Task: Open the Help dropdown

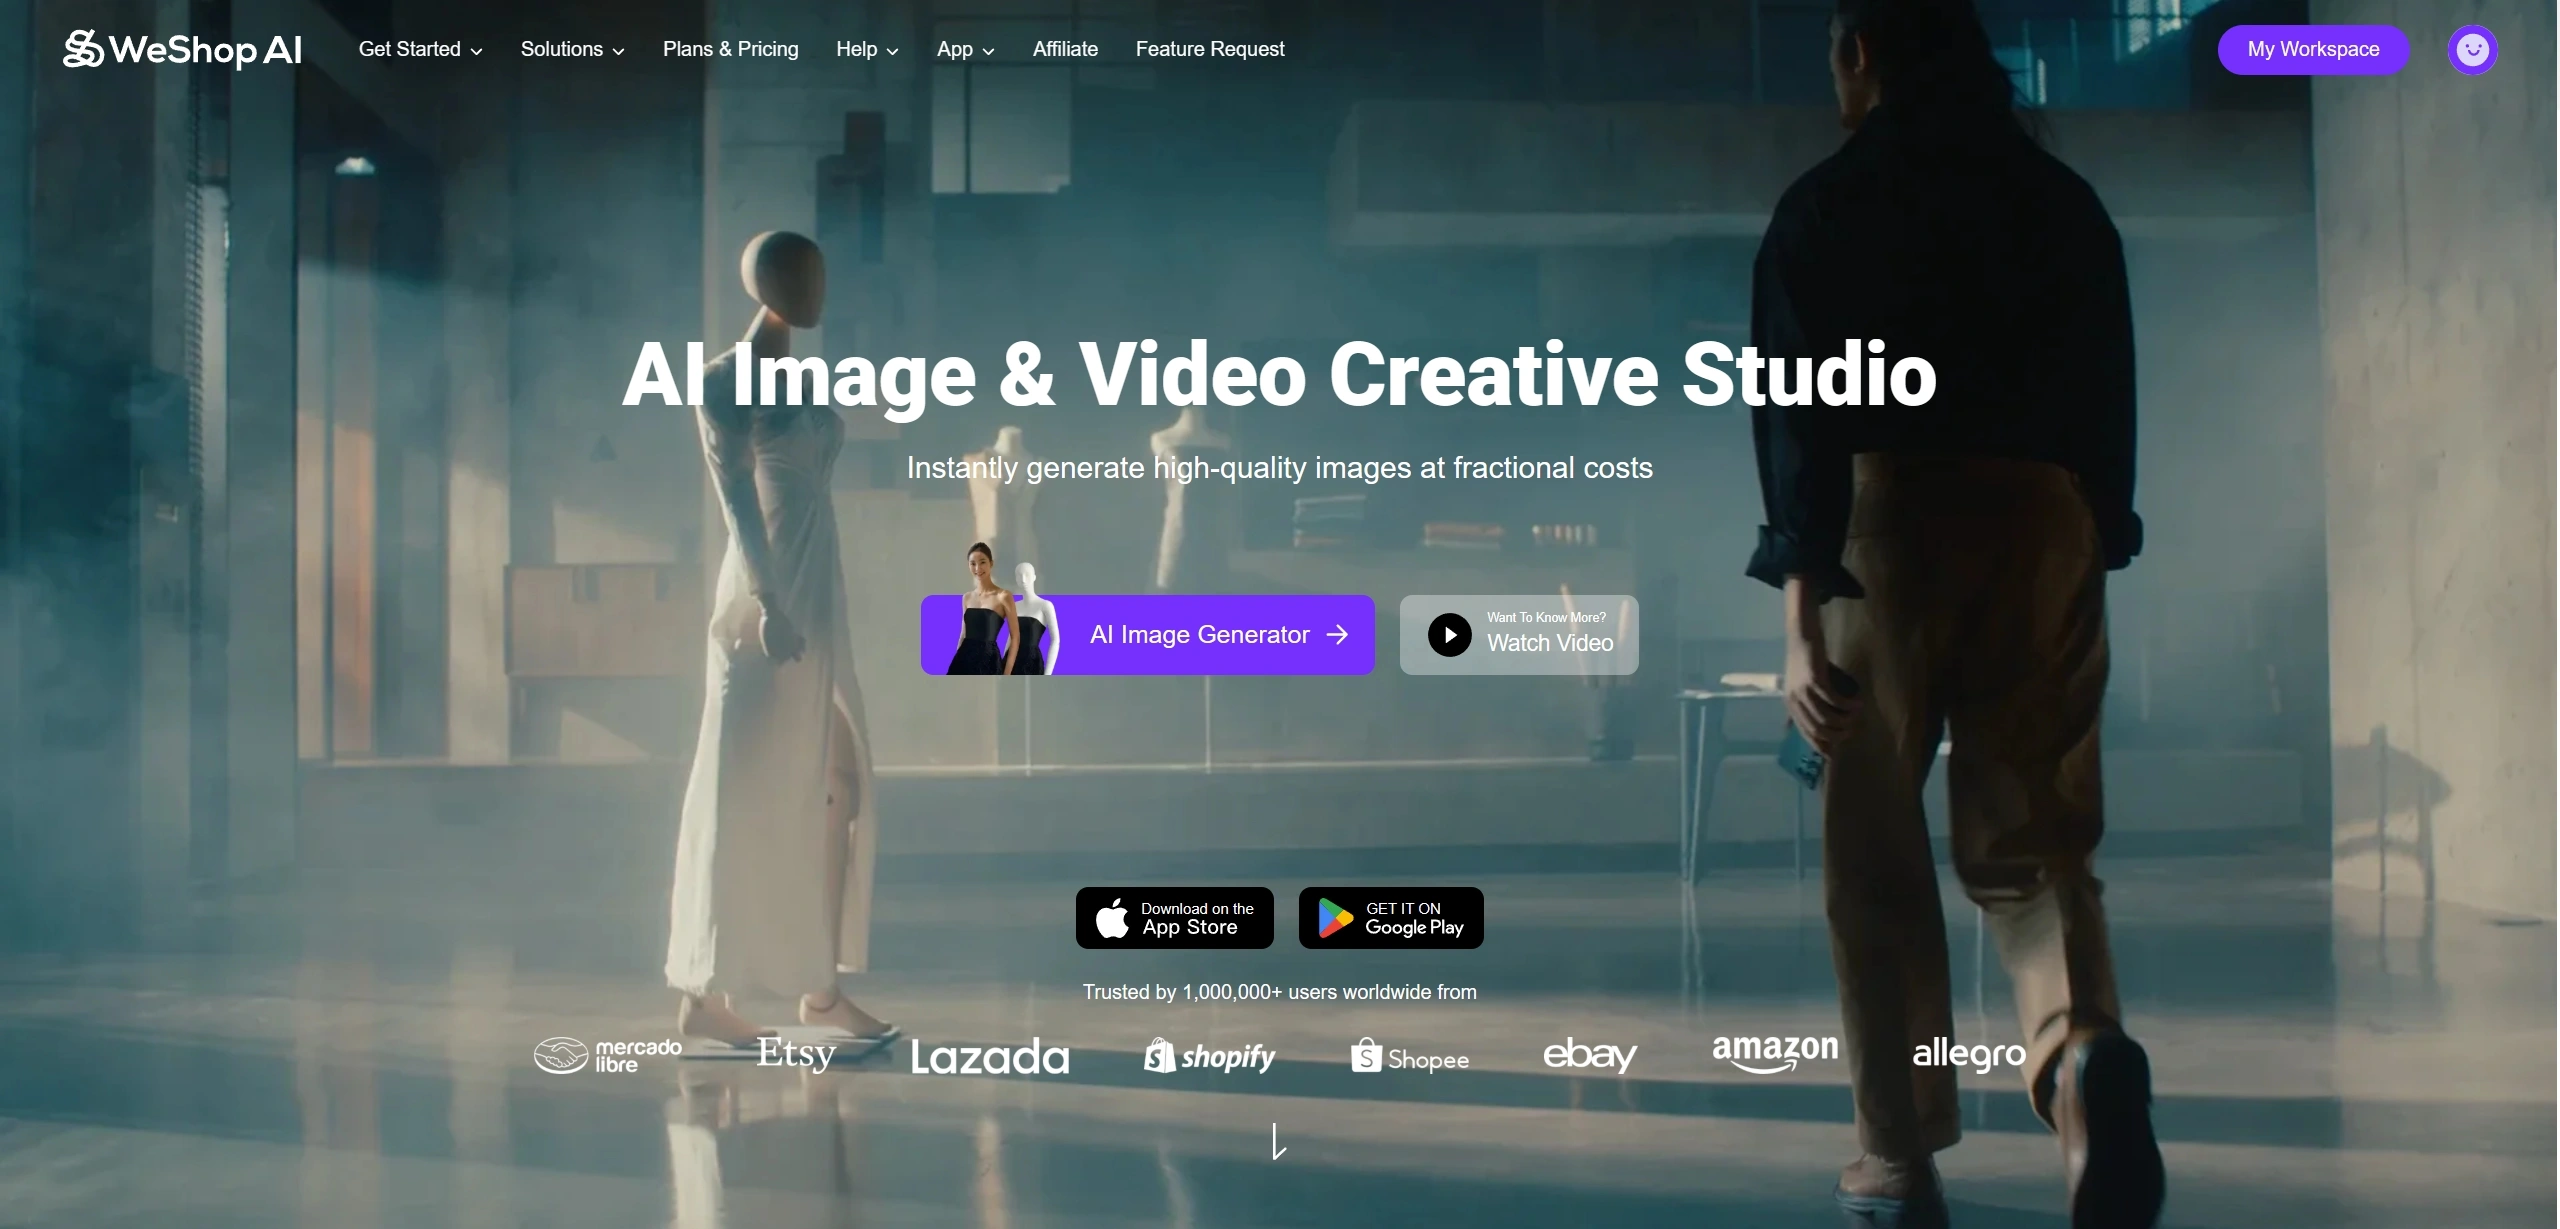Action: point(867,49)
